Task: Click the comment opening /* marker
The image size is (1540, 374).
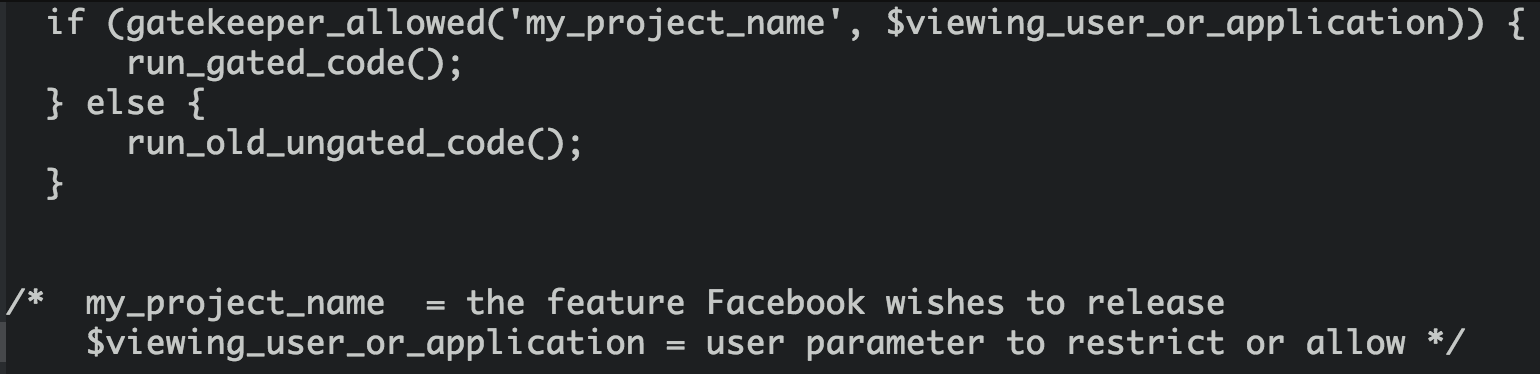Action: pos(26,302)
